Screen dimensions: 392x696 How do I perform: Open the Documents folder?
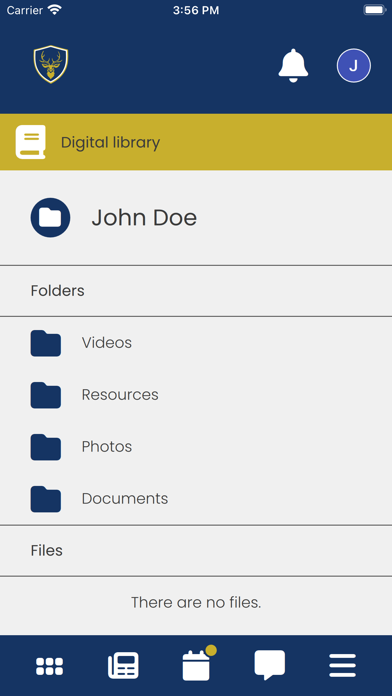[x=196, y=499]
